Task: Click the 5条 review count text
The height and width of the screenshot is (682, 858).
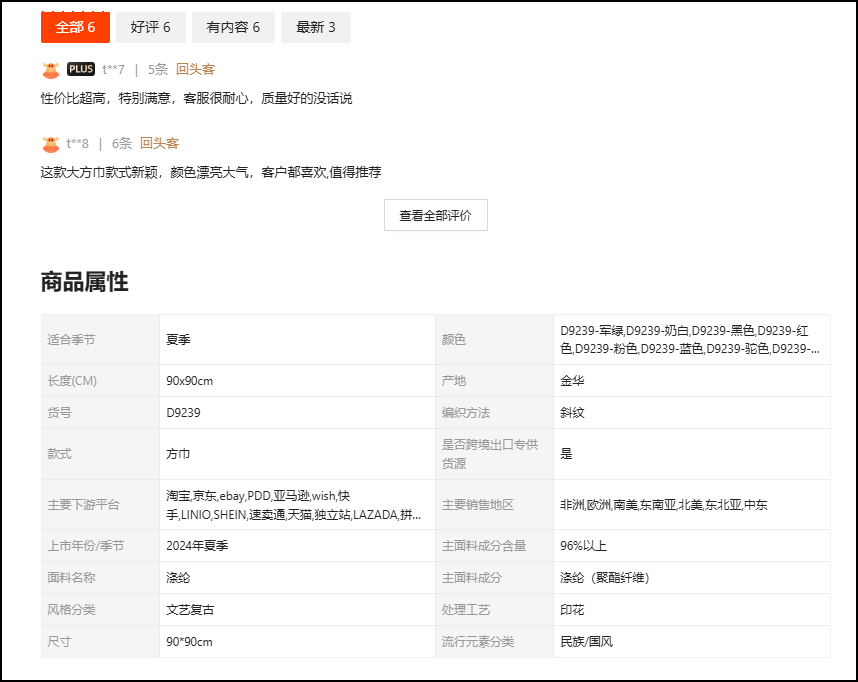Action: [158, 70]
